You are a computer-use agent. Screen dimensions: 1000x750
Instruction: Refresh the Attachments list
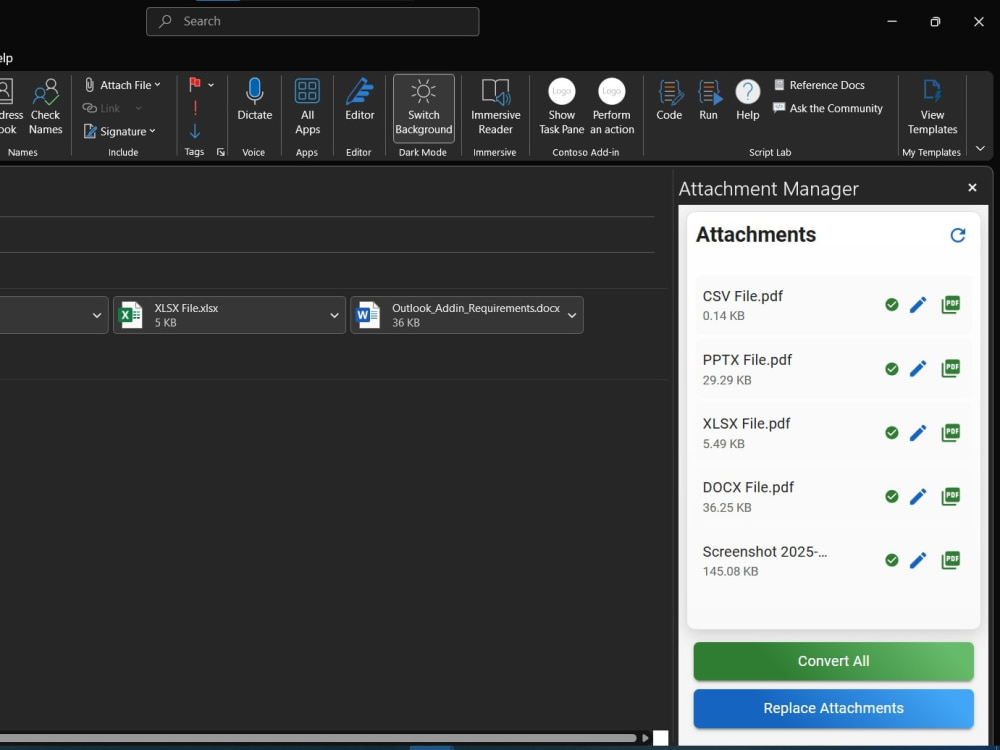[958, 235]
